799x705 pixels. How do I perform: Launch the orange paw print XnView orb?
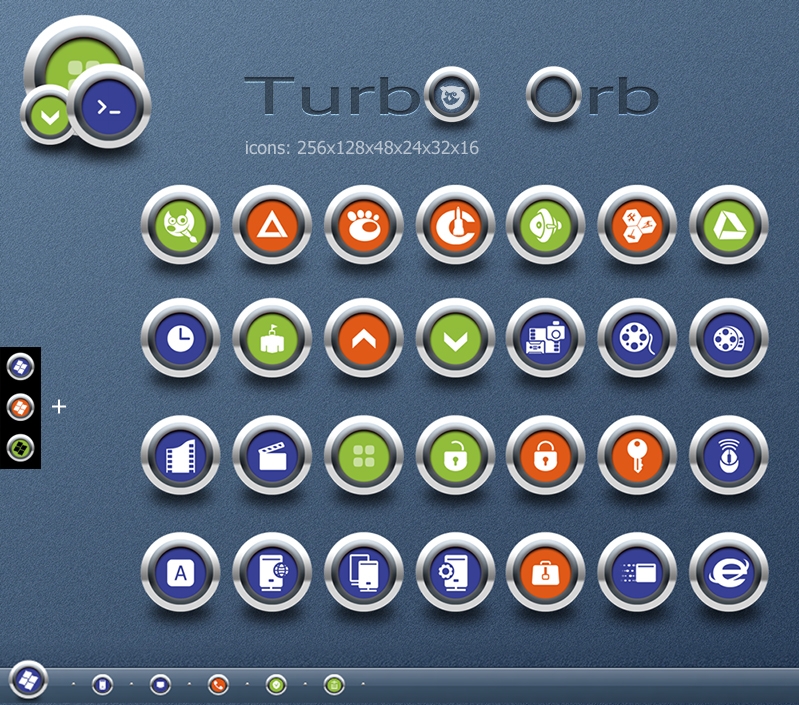(364, 225)
